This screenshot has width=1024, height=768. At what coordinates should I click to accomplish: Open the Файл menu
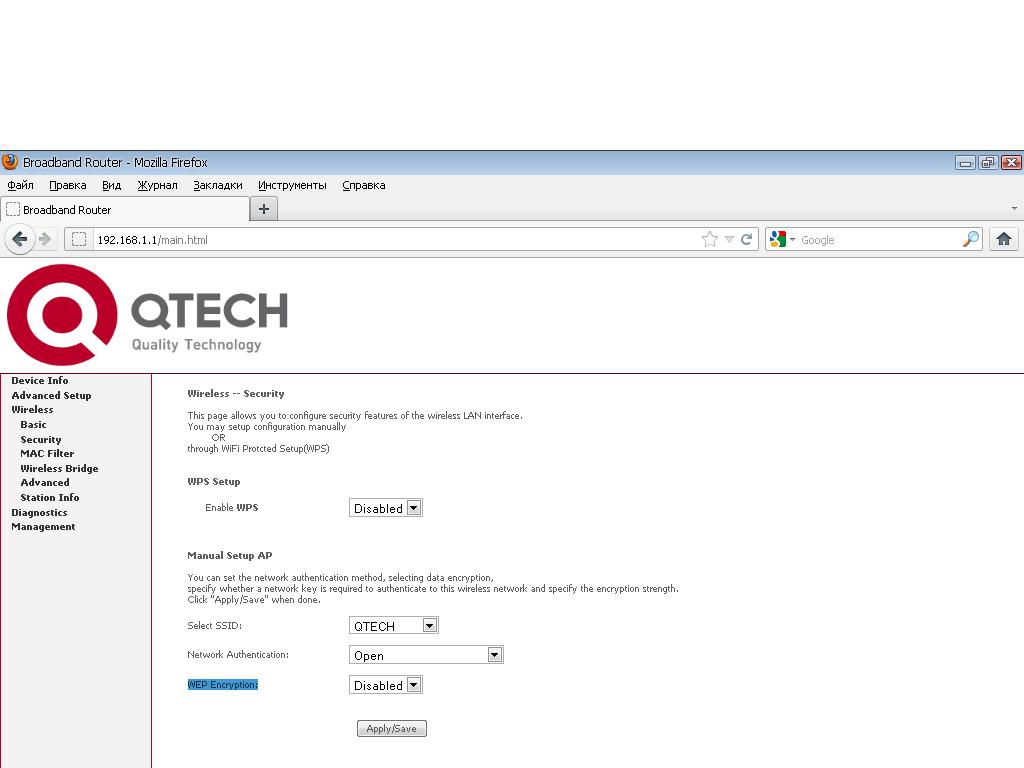pyautogui.click(x=20, y=185)
